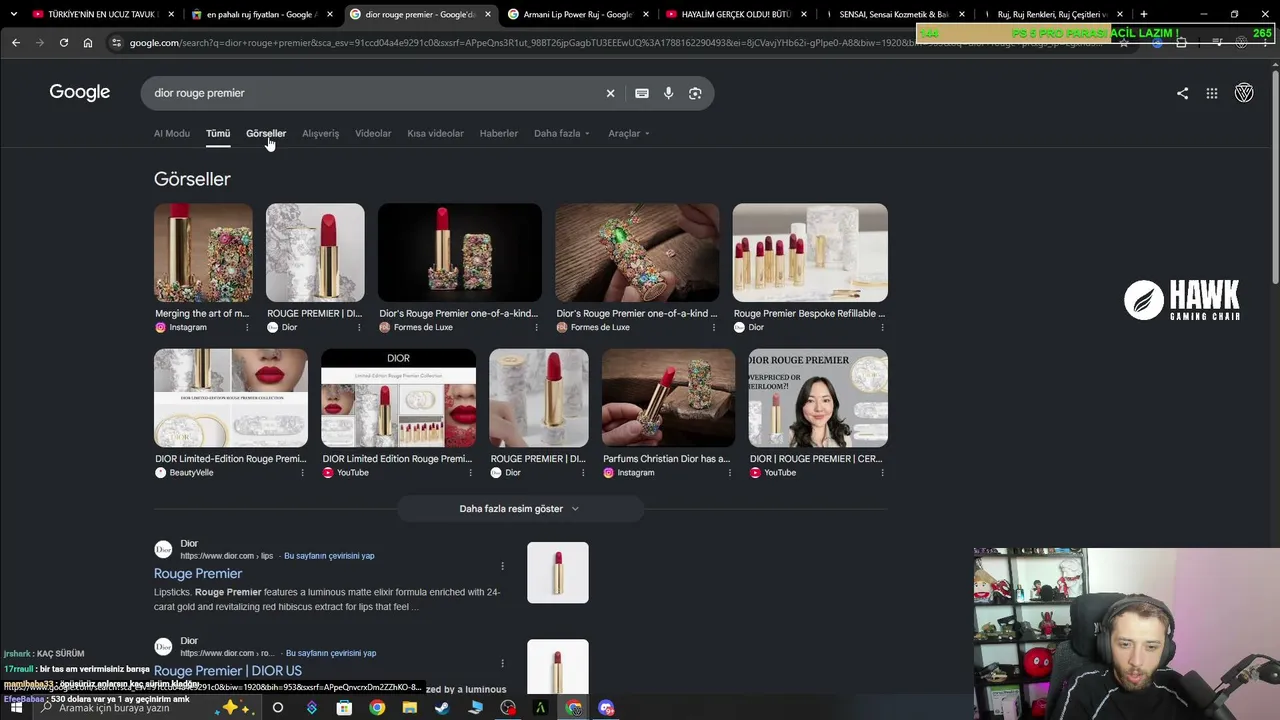Open Discord from the taskbar
1280x720 pixels.
(x=606, y=708)
